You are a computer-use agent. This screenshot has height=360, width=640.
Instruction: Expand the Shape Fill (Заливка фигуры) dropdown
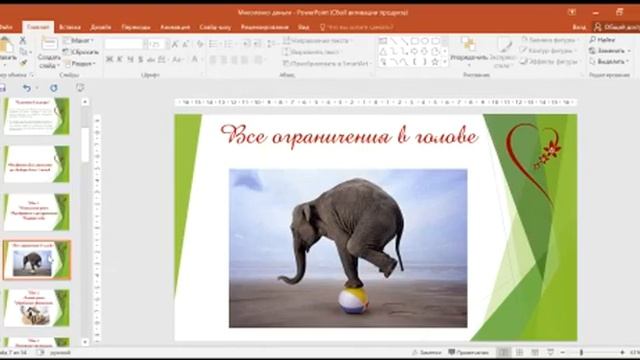[550, 40]
